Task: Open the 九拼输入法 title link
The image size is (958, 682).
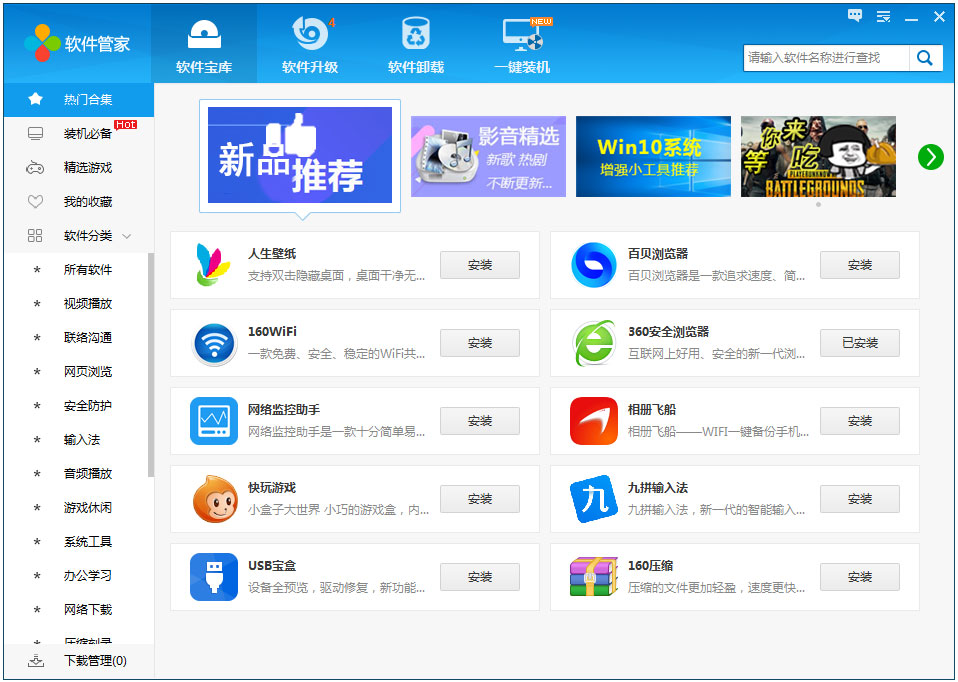Action: pos(658,488)
